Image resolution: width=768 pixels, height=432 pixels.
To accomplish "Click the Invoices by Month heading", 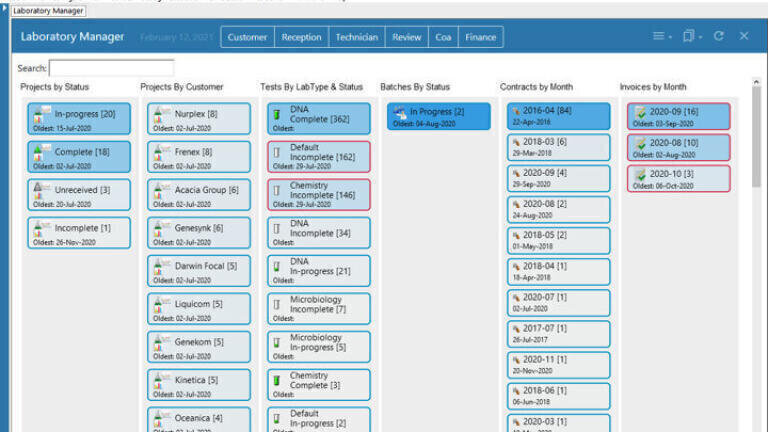I will (x=653, y=87).
